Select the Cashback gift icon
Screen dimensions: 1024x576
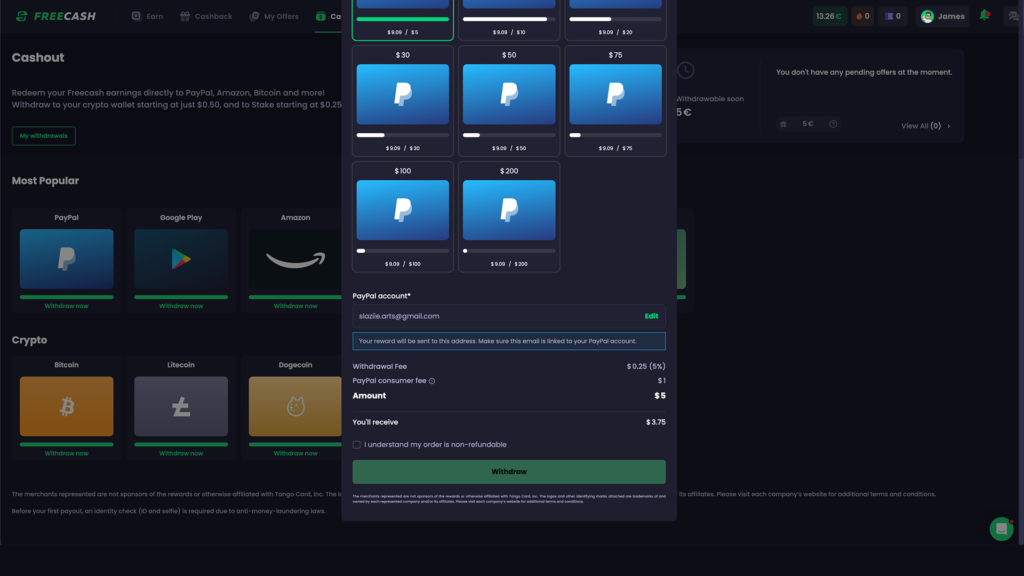[183, 16]
